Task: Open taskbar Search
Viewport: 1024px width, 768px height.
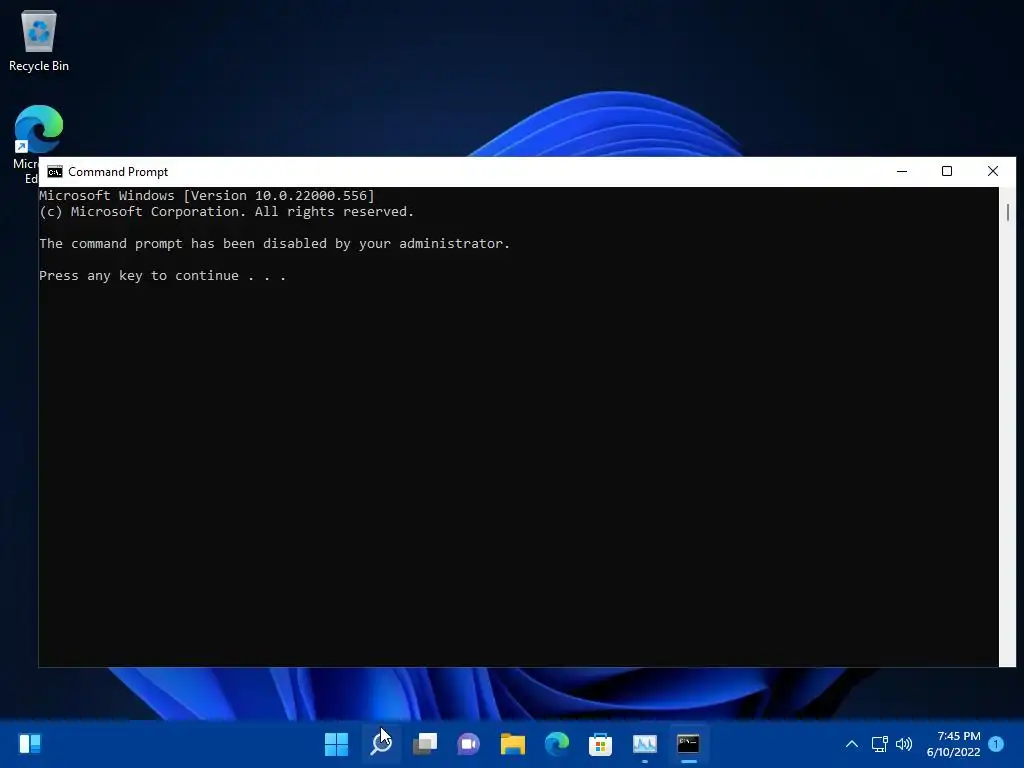Action: coord(381,744)
